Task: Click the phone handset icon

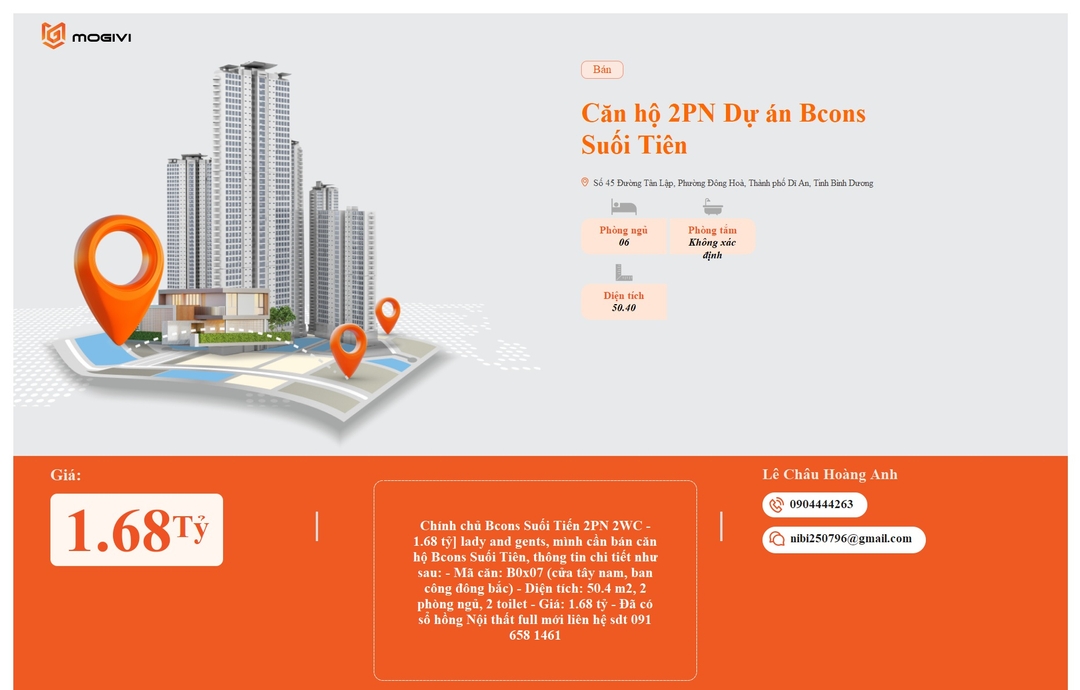Action: [776, 505]
